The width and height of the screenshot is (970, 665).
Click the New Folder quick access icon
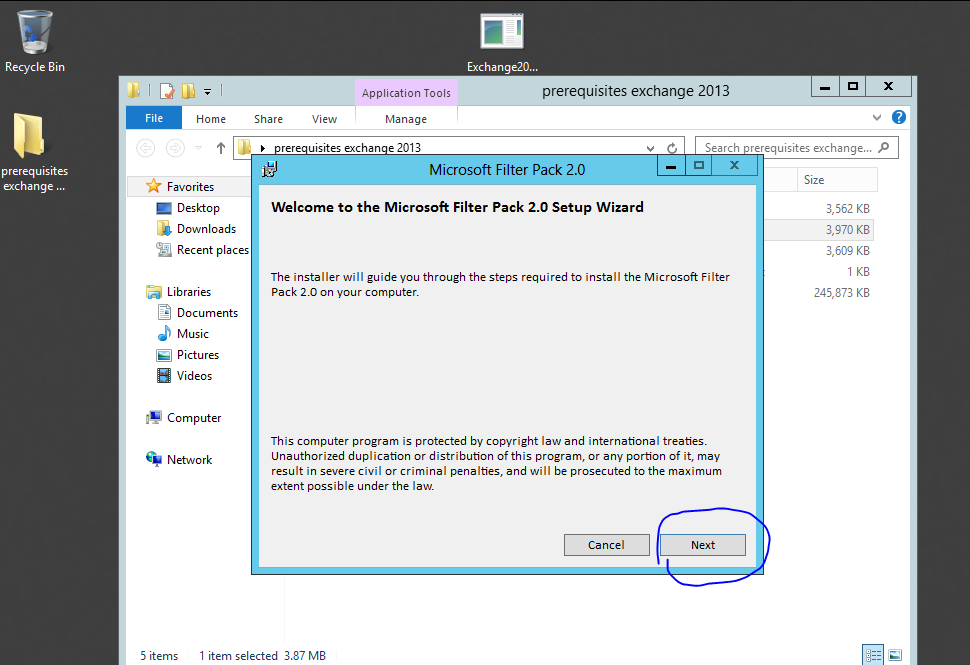tap(189, 92)
